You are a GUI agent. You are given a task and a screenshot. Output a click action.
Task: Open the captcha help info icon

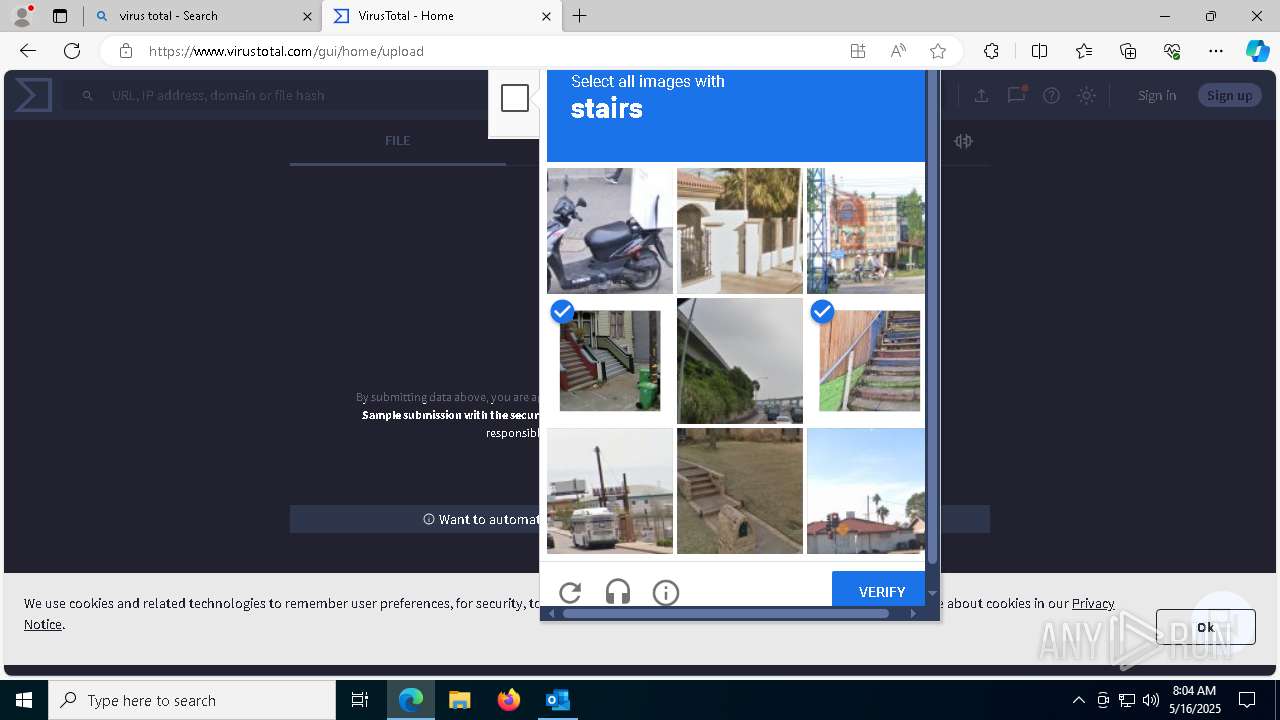click(666, 592)
